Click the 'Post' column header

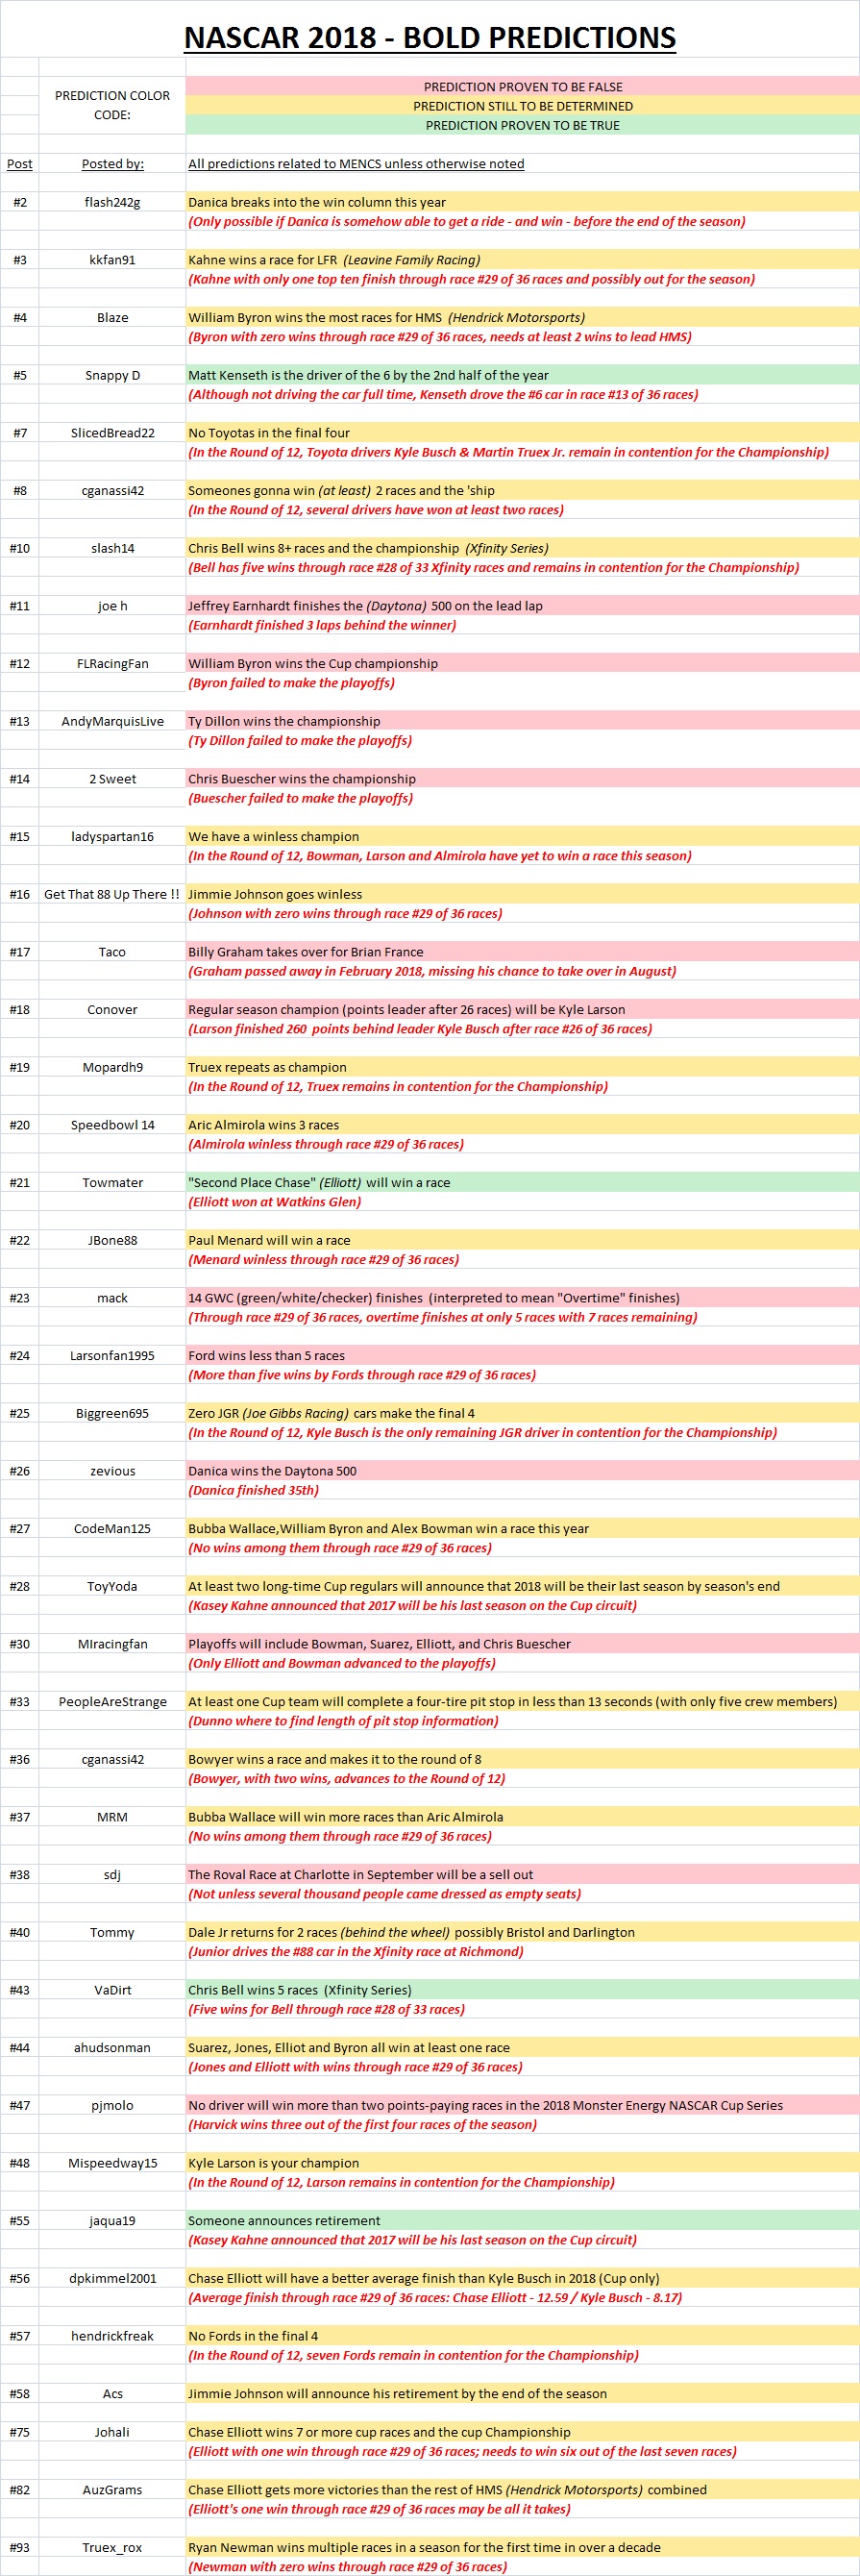tap(20, 164)
